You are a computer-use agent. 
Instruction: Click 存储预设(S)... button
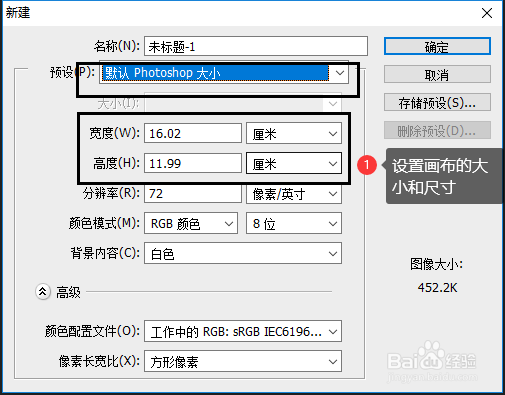tap(437, 102)
